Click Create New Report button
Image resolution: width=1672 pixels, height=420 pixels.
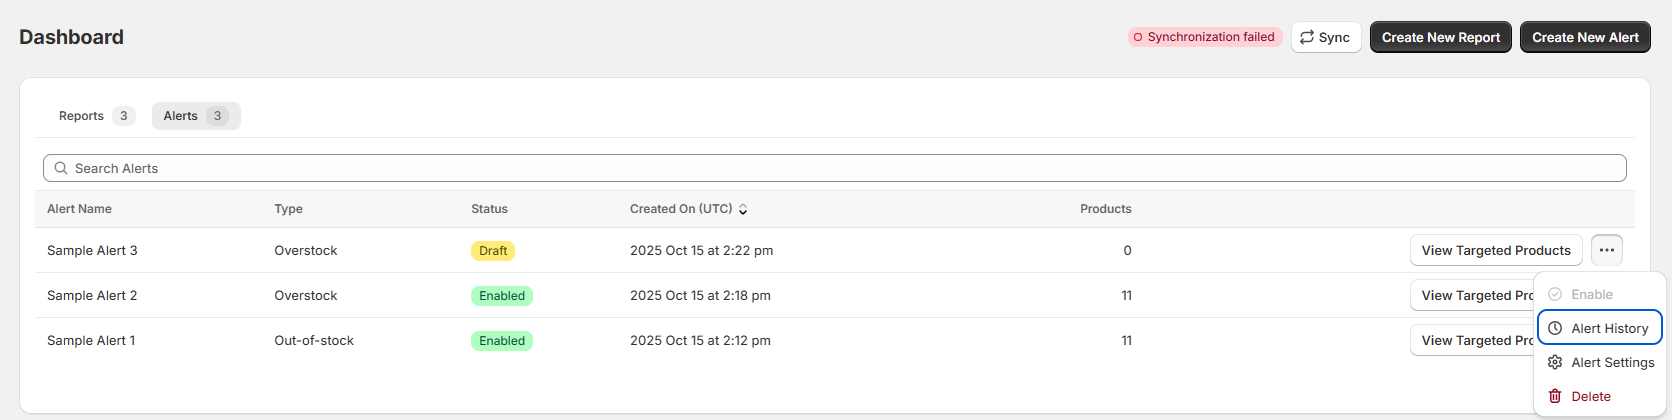pos(1440,37)
